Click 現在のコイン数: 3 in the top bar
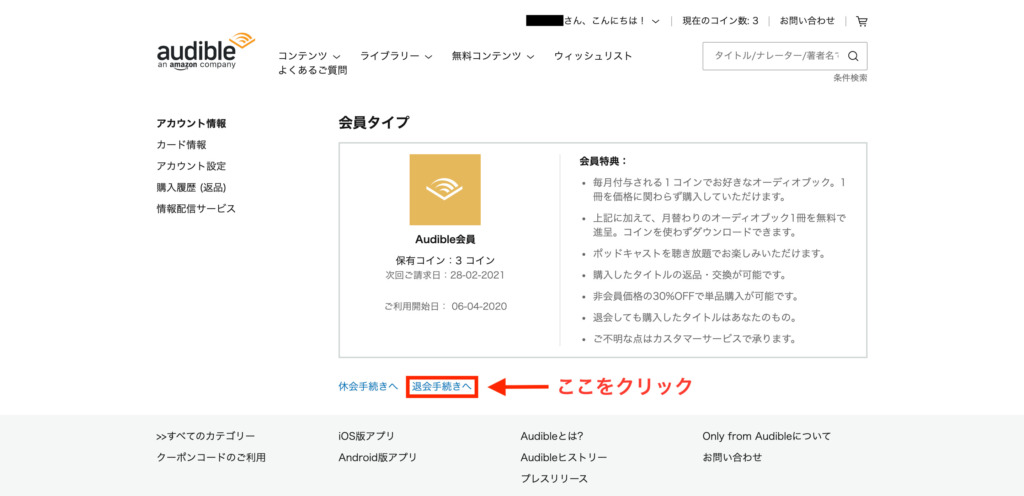The width and height of the screenshot is (1024, 496). [x=720, y=21]
